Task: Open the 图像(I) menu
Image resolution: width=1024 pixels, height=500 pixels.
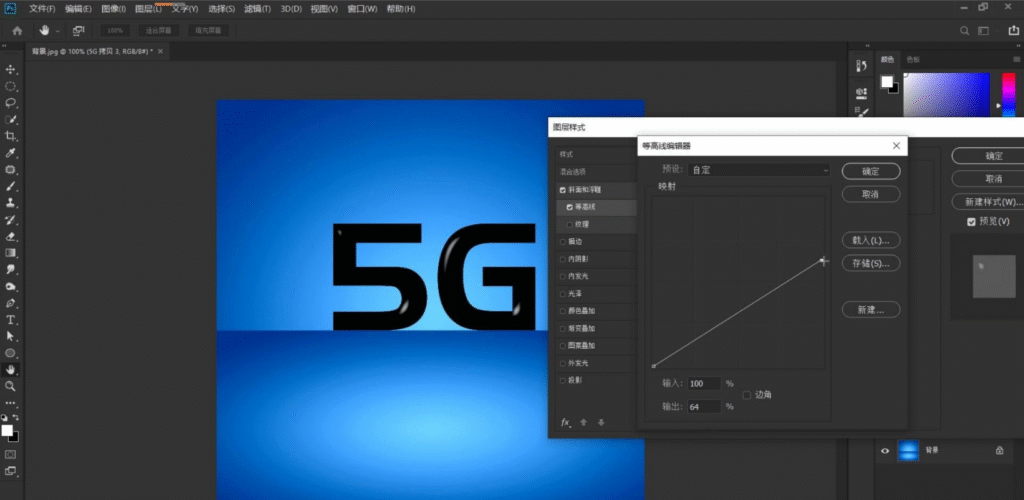Action: tap(114, 9)
